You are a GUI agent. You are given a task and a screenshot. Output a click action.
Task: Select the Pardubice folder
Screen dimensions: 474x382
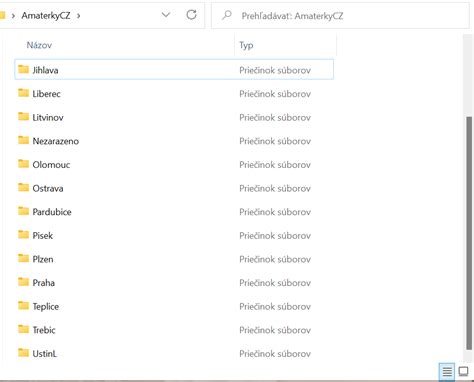(x=174, y=212)
